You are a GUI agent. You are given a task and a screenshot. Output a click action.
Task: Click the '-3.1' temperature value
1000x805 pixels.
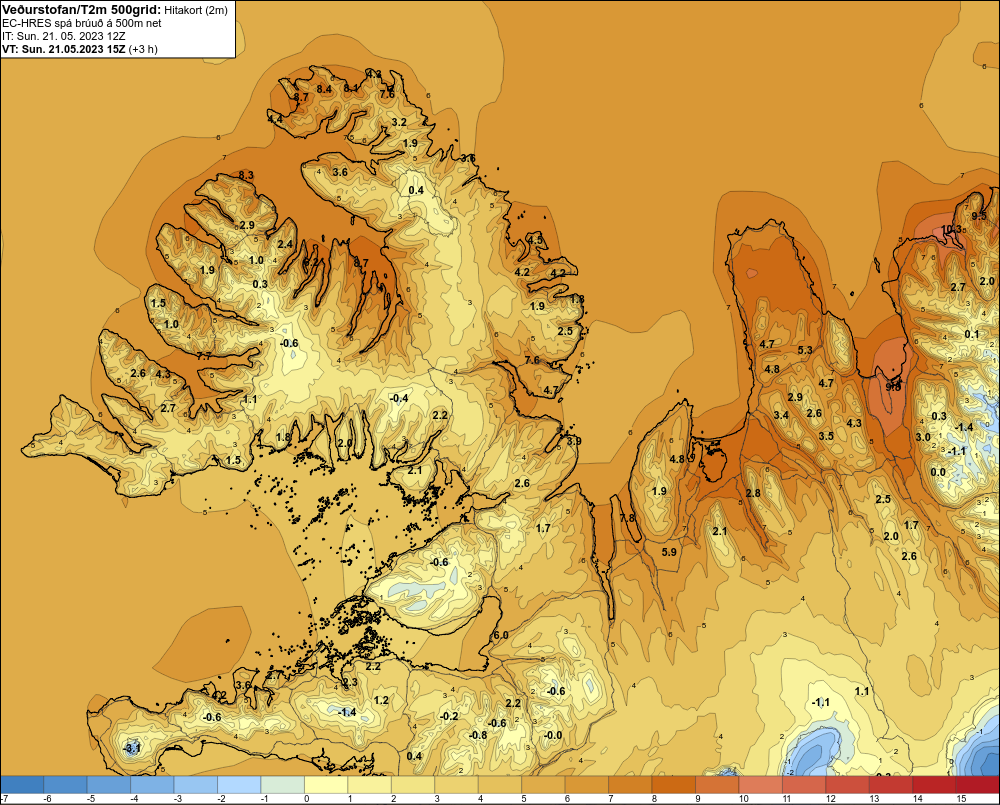pyautogui.click(x=131, y=748)
